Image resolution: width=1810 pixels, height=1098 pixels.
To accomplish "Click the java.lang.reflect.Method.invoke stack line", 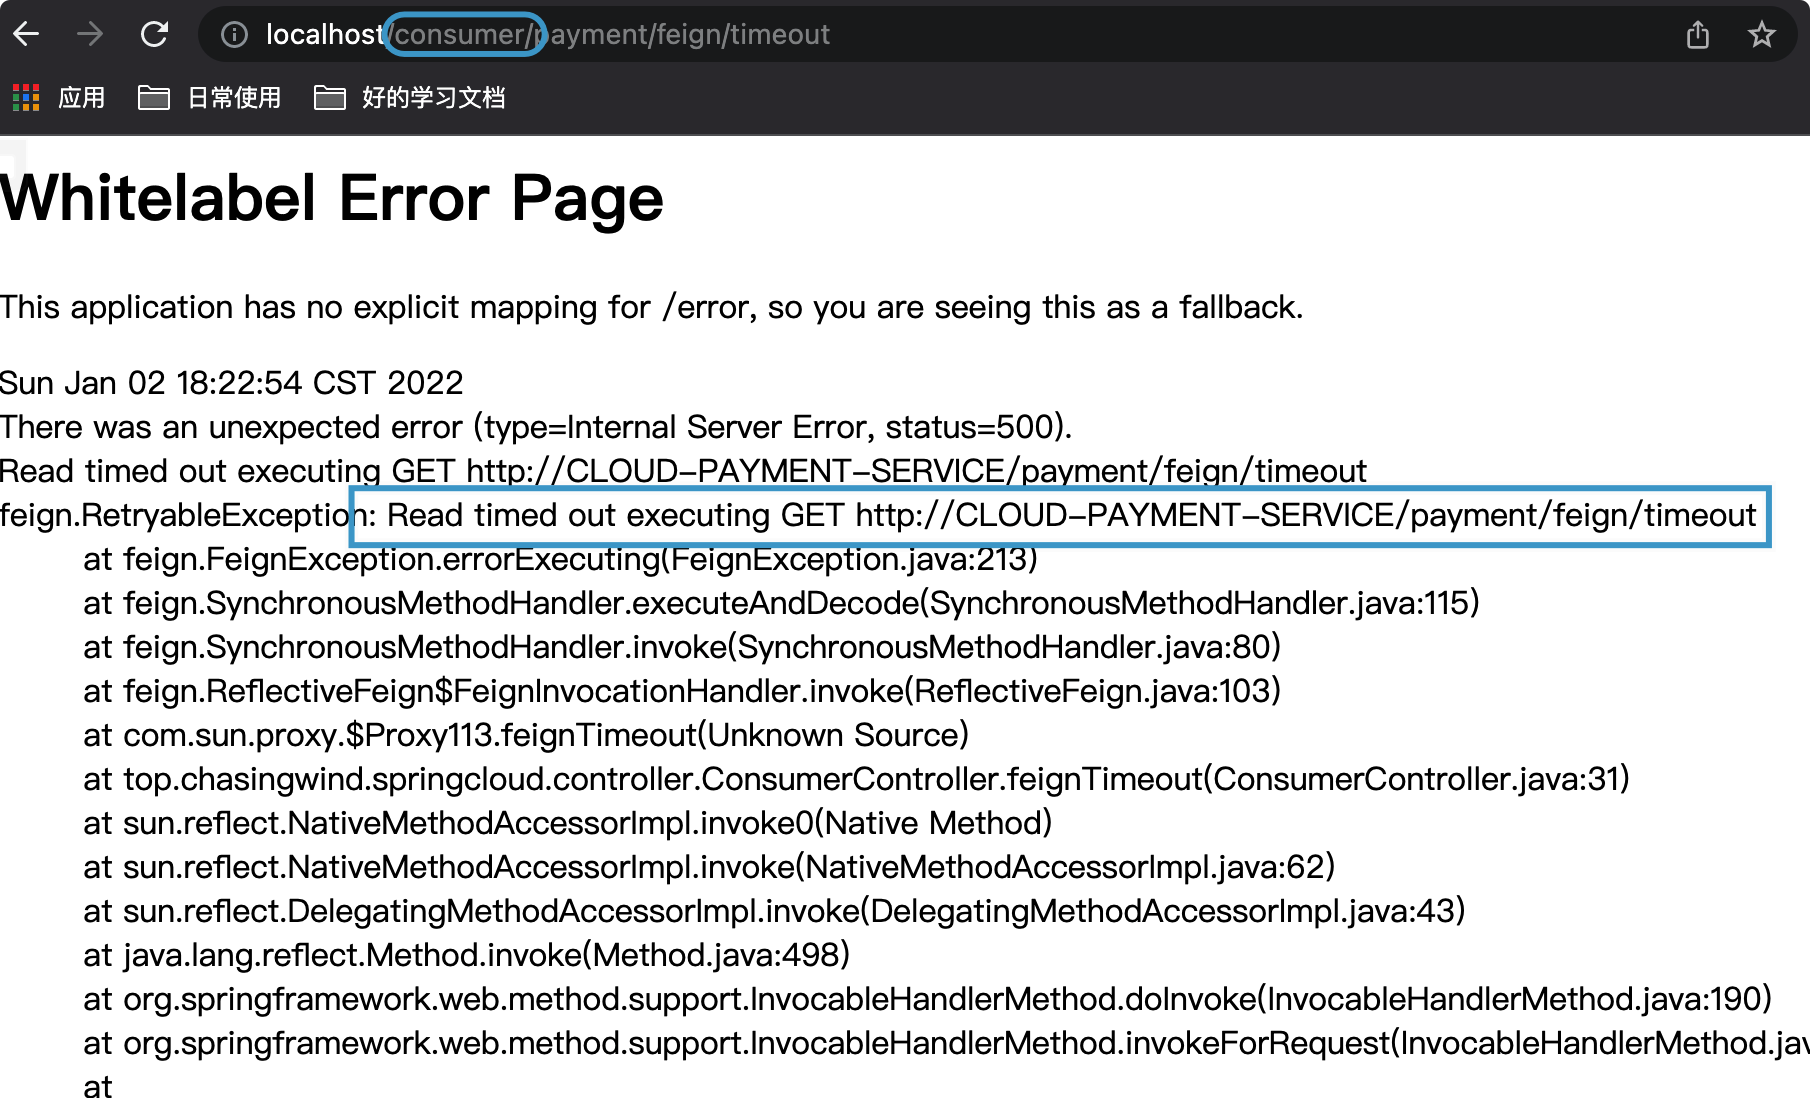I will pyautogui.click(x=467, y=955).
